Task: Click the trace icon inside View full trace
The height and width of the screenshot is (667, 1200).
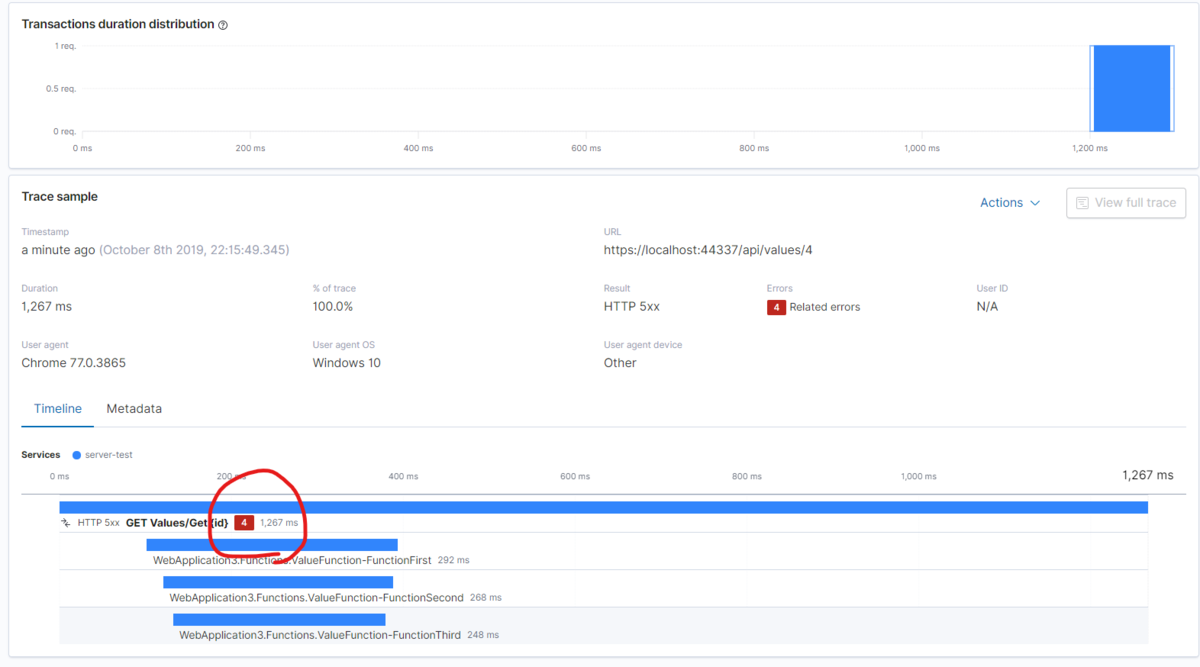Action: [1082, 203]
